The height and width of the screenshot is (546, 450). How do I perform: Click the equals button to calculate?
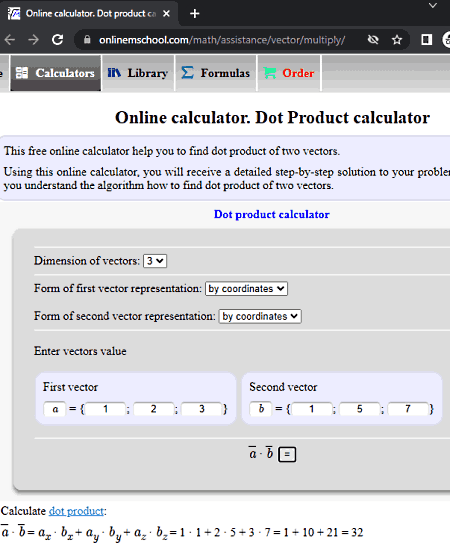click(x=287, y=454)
